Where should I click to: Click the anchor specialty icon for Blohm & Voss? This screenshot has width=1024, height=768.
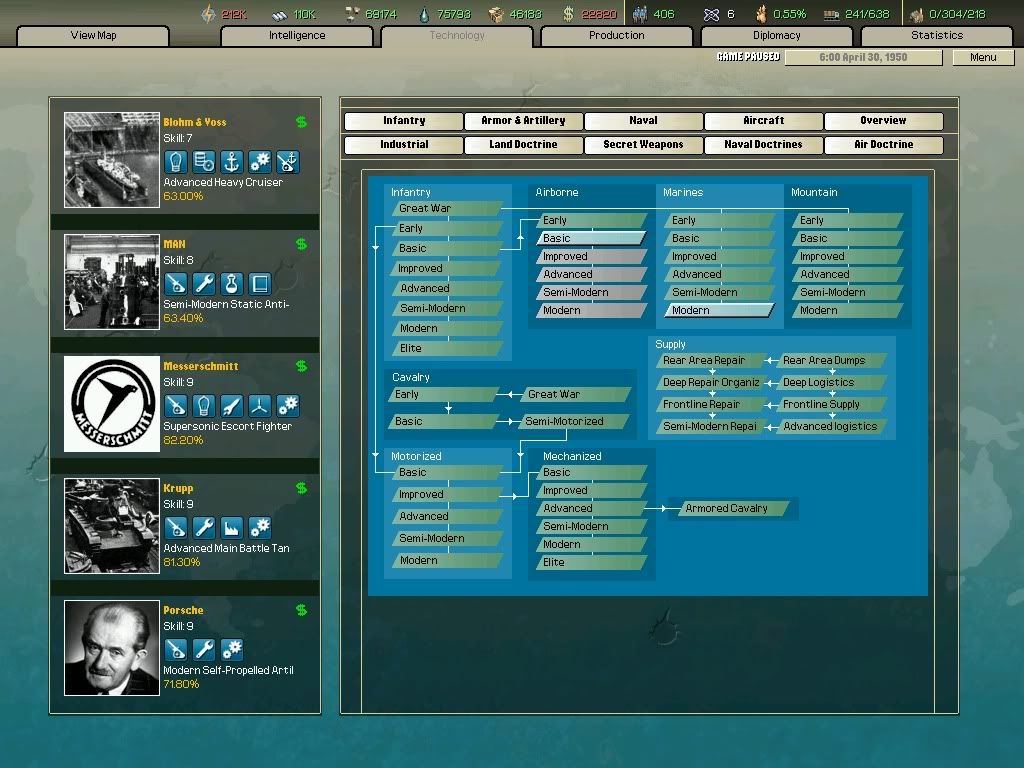coord(231,162)
